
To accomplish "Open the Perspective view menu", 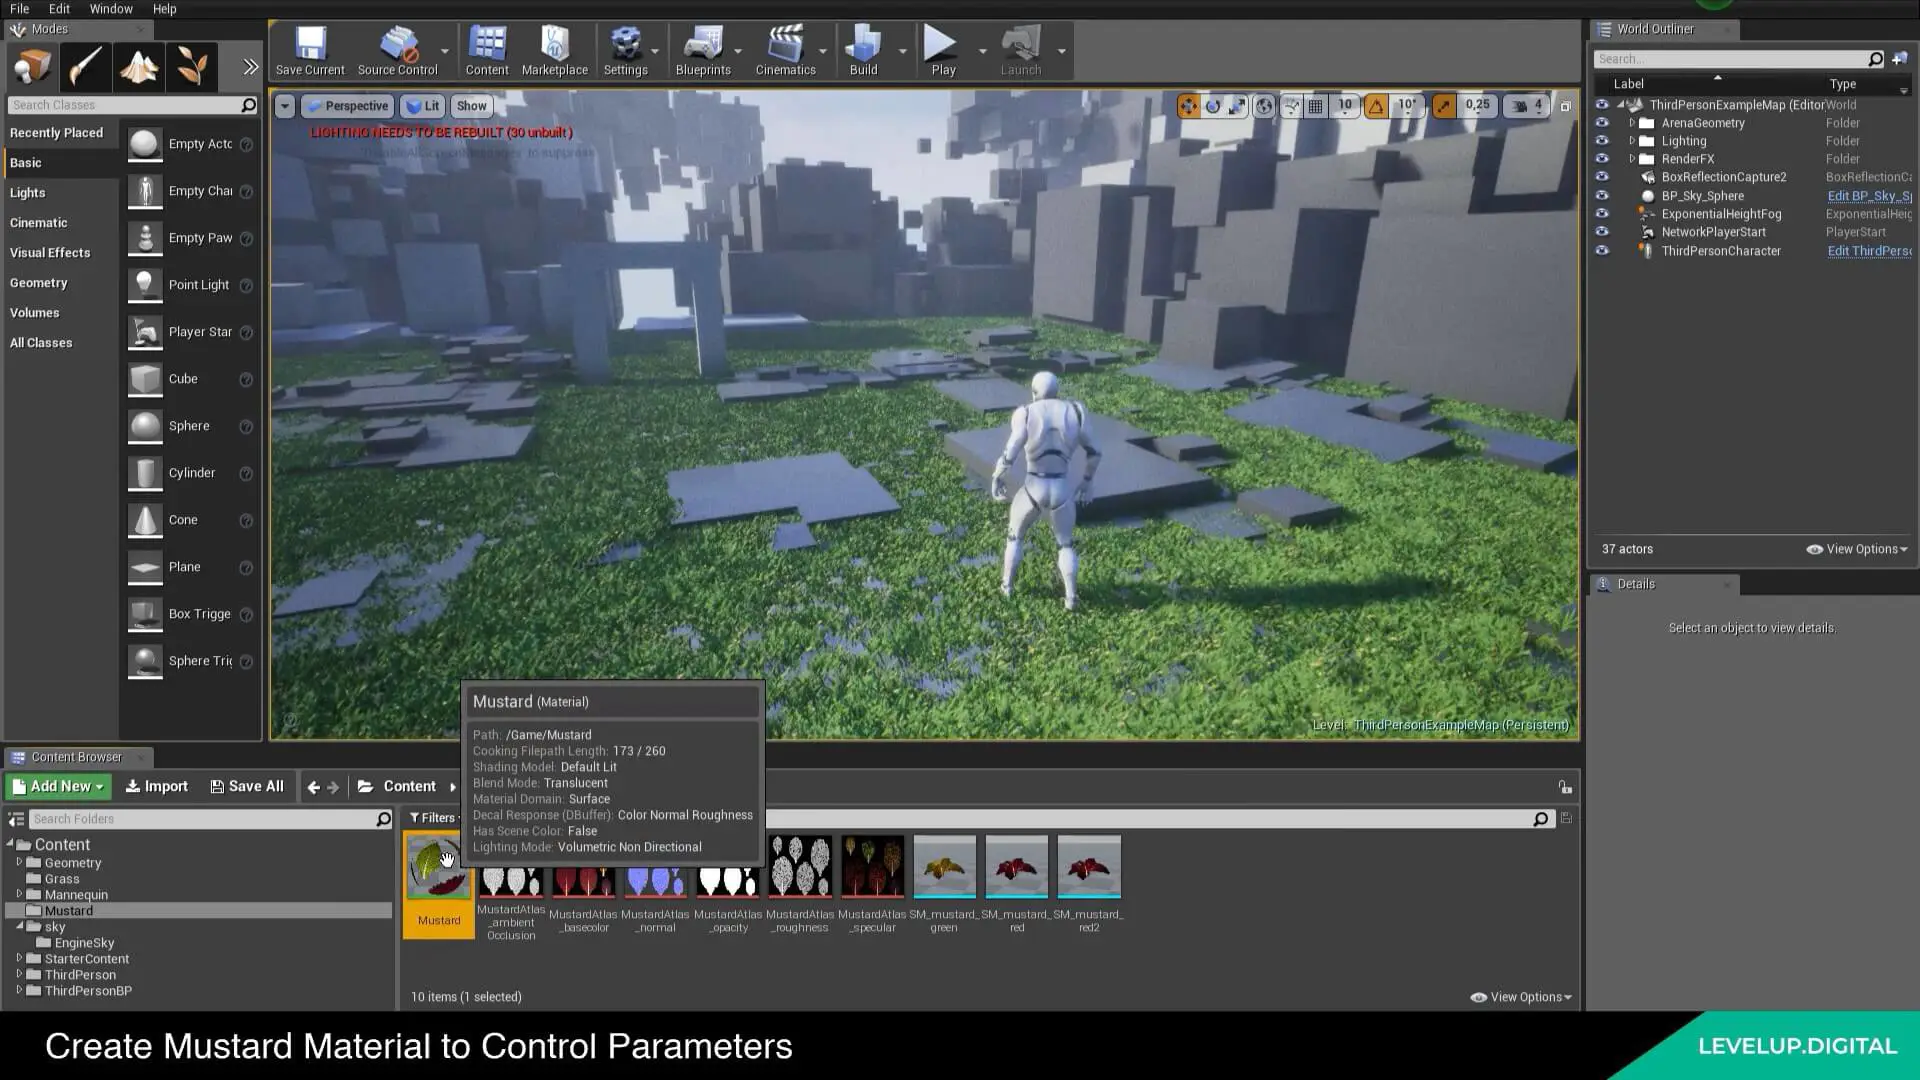I will (346, 106).
